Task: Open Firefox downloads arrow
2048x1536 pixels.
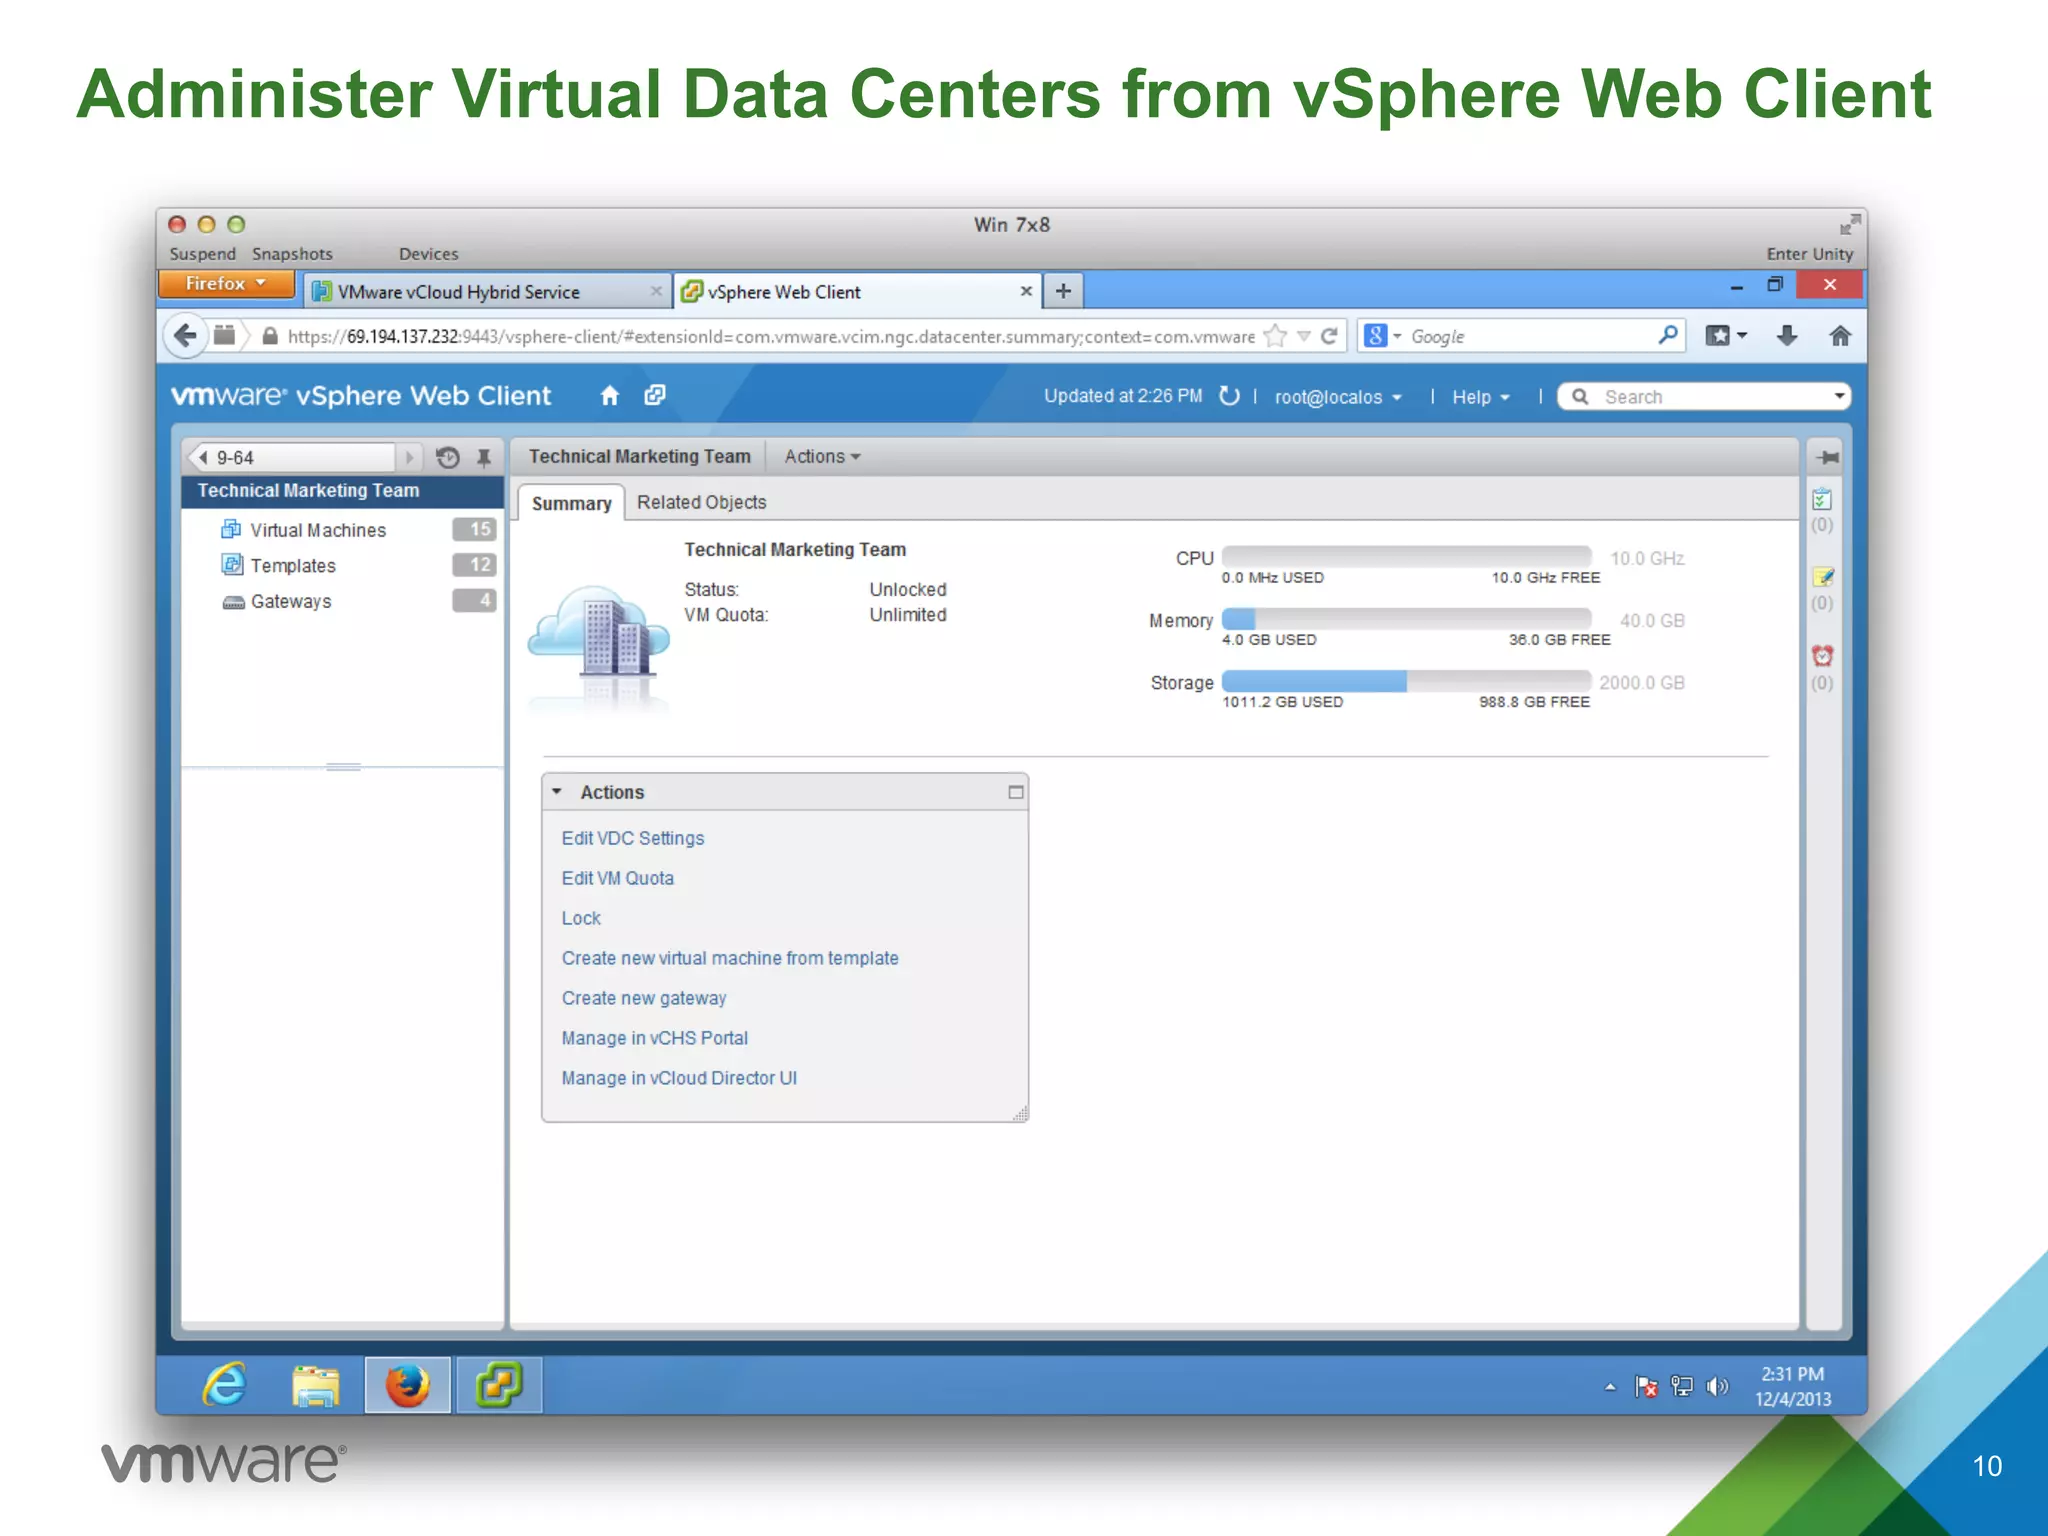Action: (1787, 336)
